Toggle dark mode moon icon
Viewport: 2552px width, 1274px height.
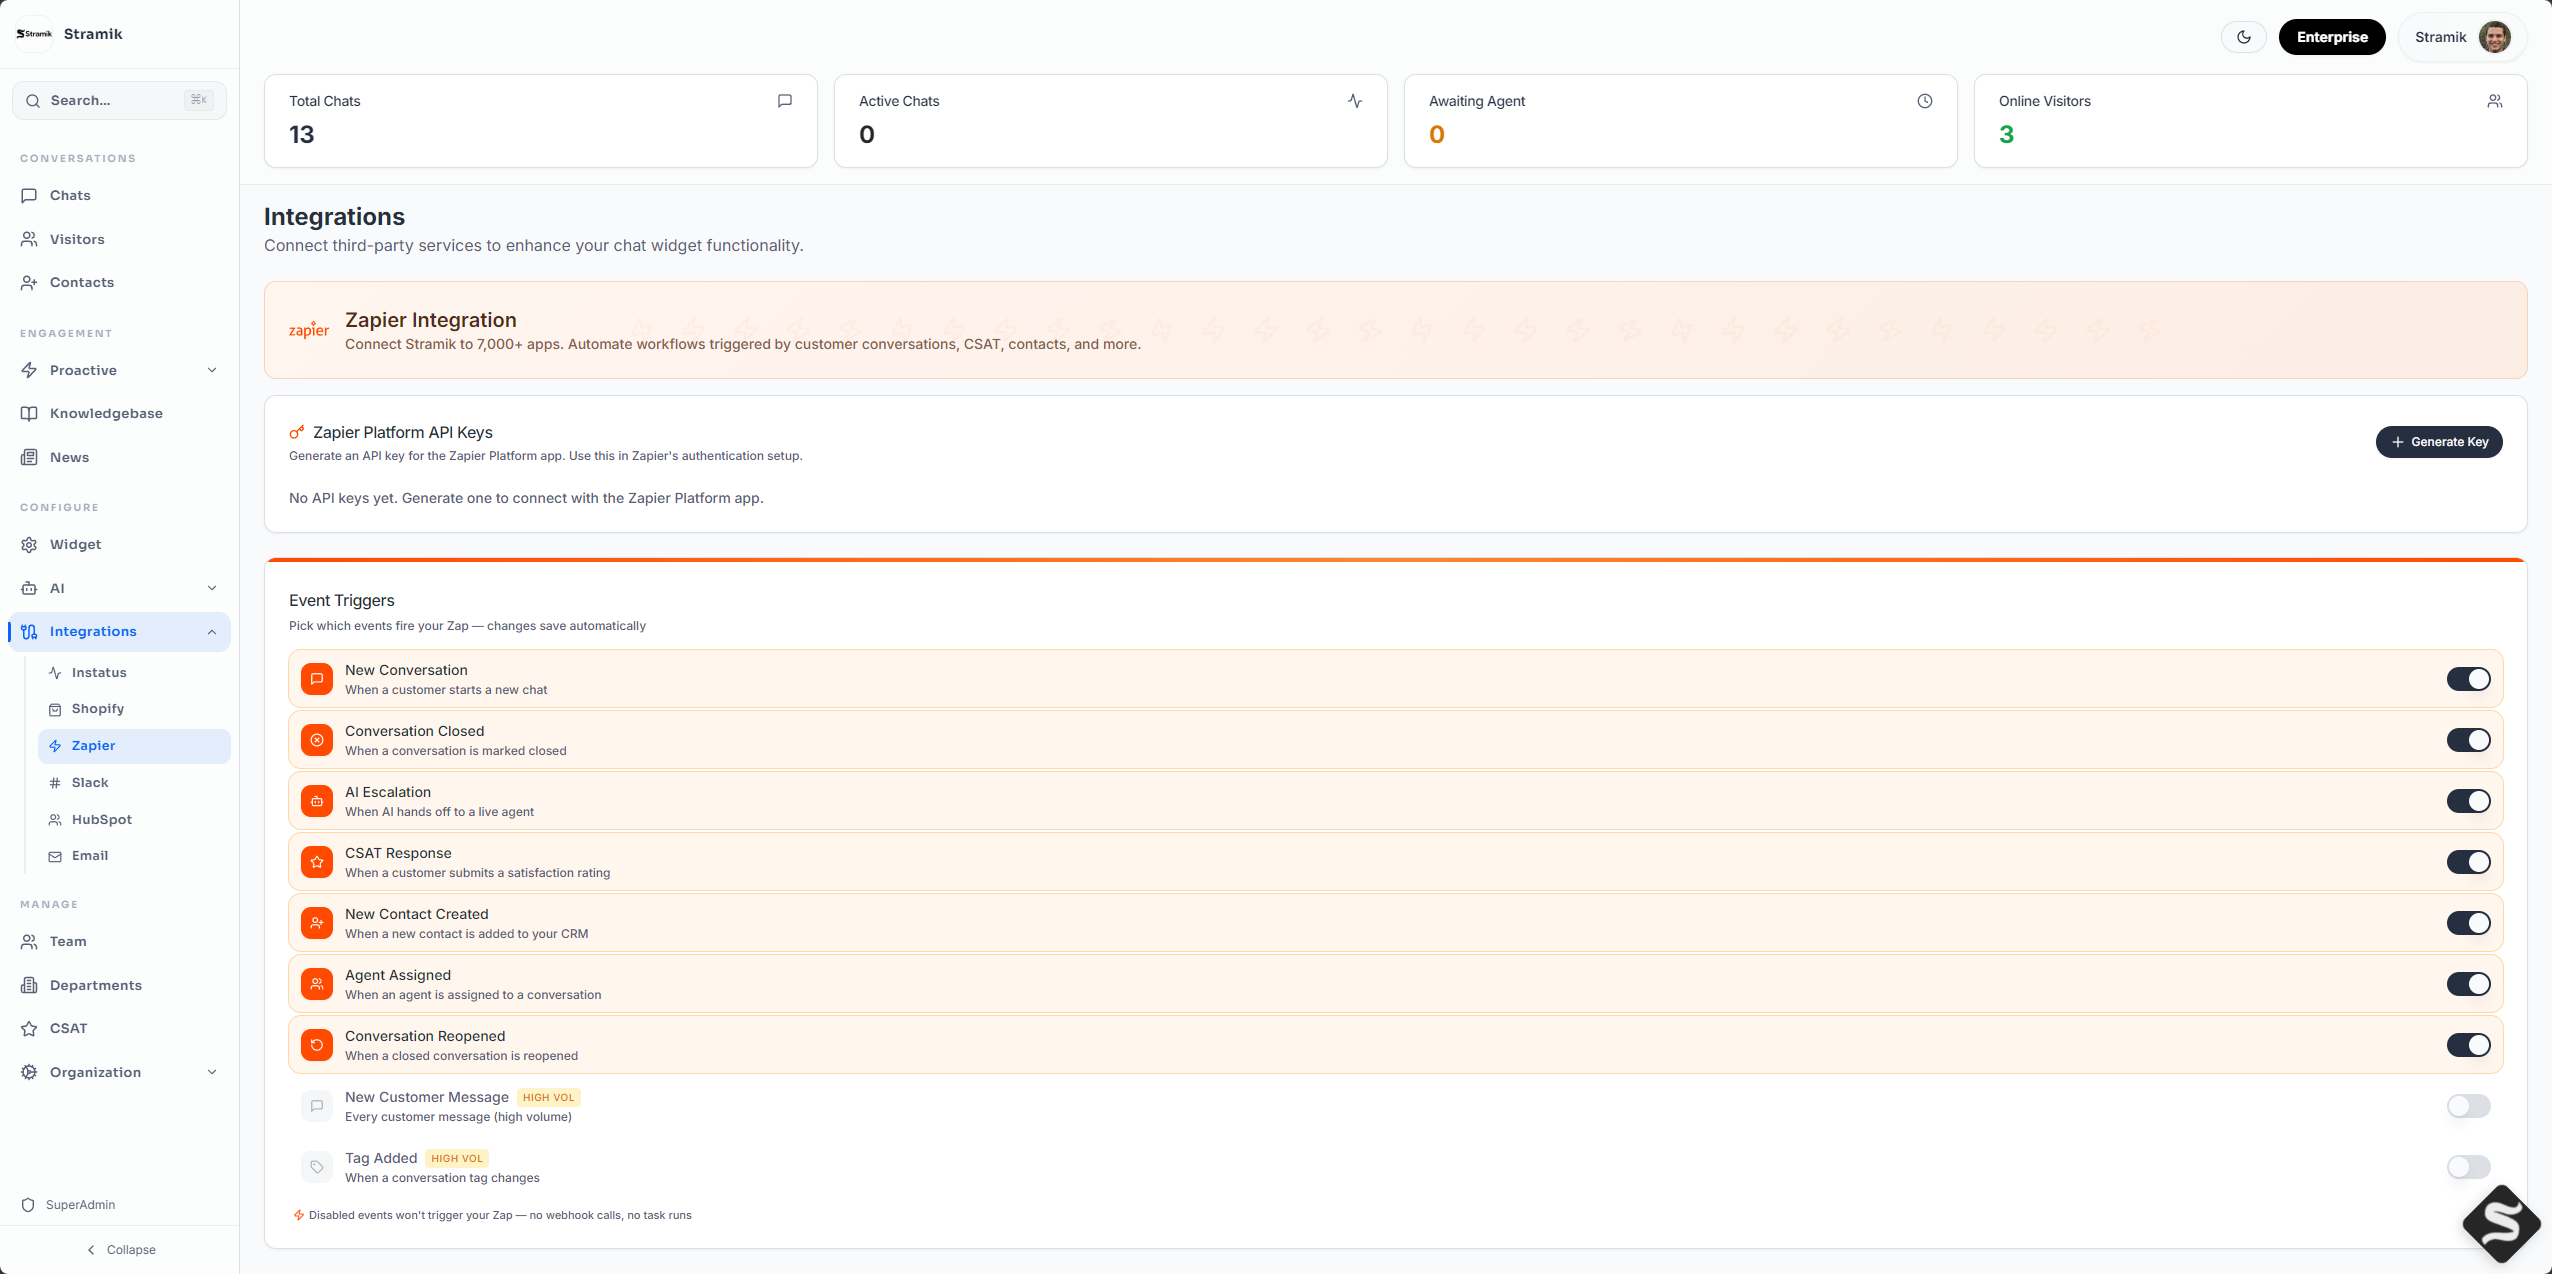tap(2243, 37)
